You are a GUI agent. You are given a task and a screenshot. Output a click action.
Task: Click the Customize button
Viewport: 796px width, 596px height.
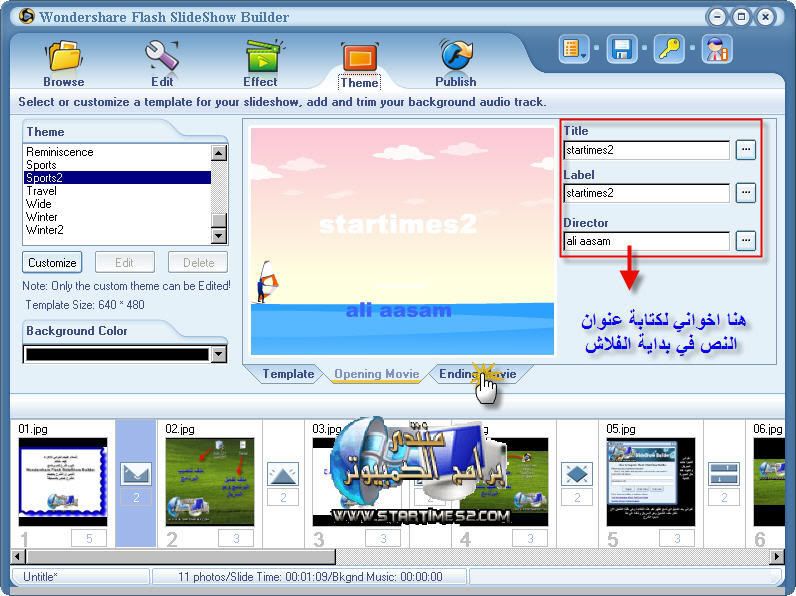pos(52,262)
